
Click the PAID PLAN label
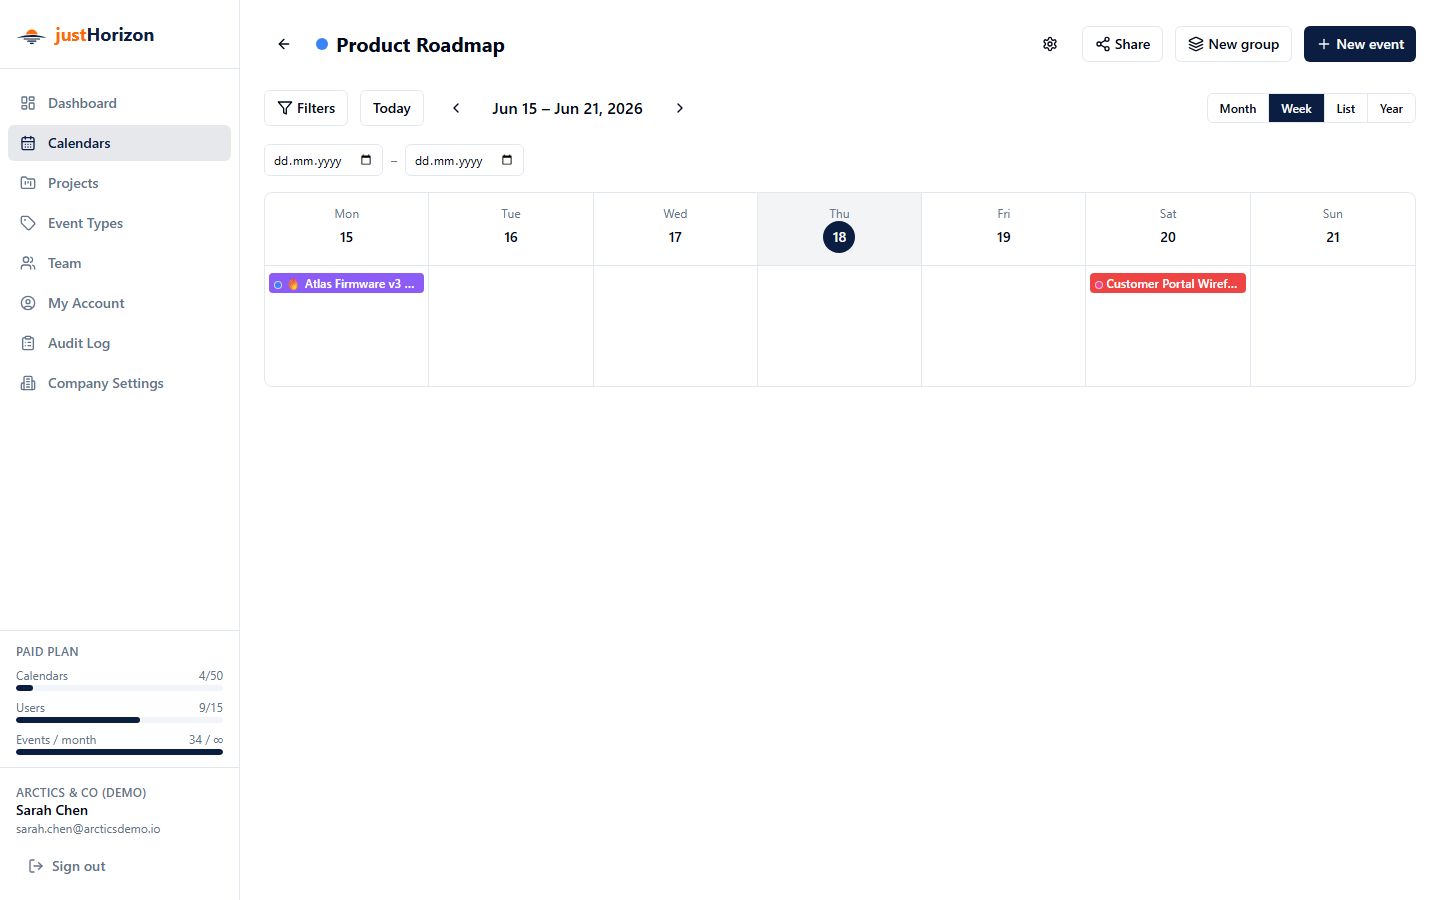click(47, 651)
